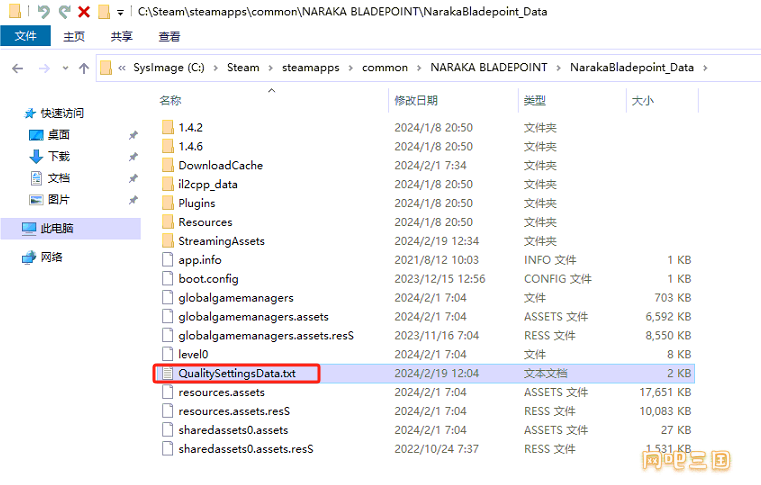Select the app.info file icon
The width and height of the screenshot is (761, 485).
[167, 260]
